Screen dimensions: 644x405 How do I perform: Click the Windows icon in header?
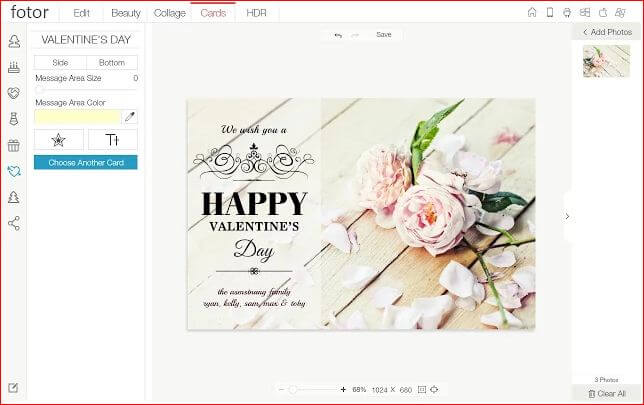[x=585, y=12]
